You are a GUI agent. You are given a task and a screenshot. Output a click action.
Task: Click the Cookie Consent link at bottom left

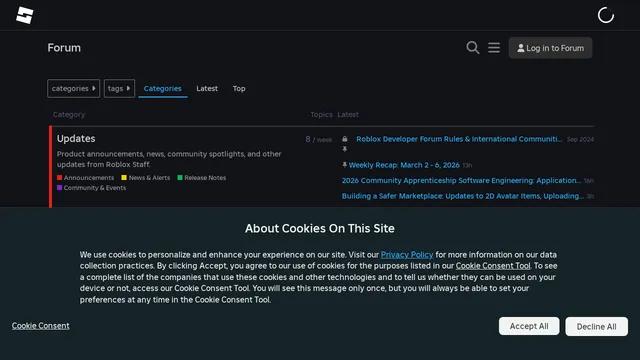tap(40, 326)
